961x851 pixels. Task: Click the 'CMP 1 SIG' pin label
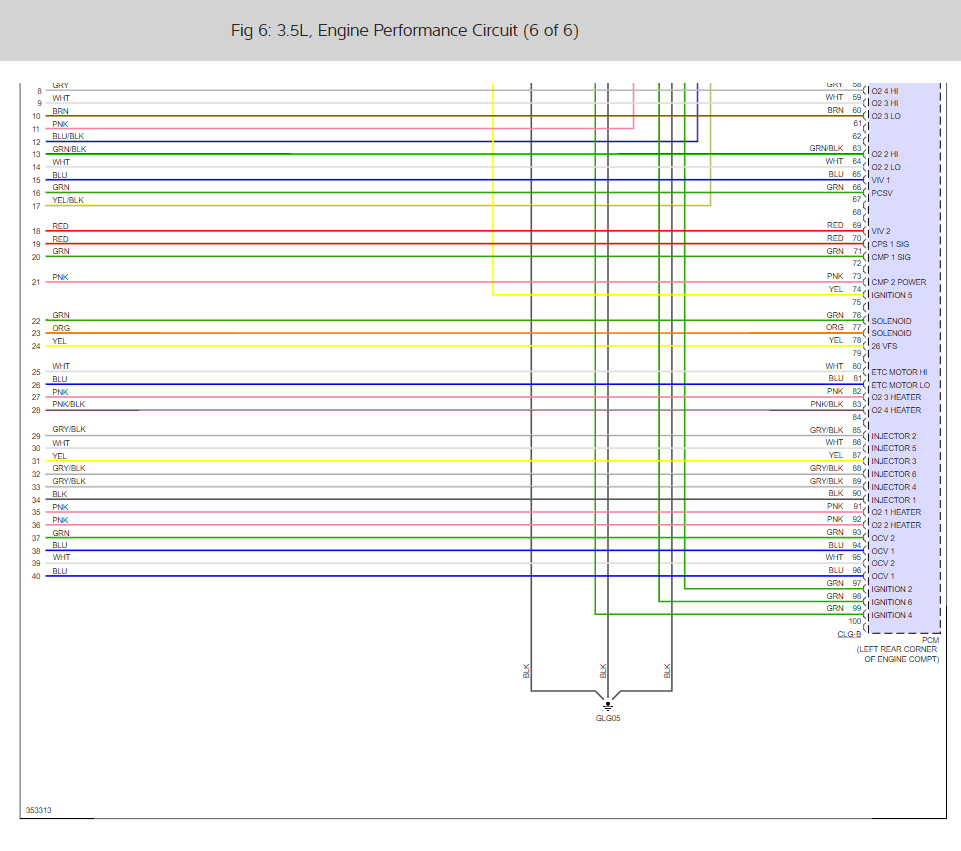(891, 257)
